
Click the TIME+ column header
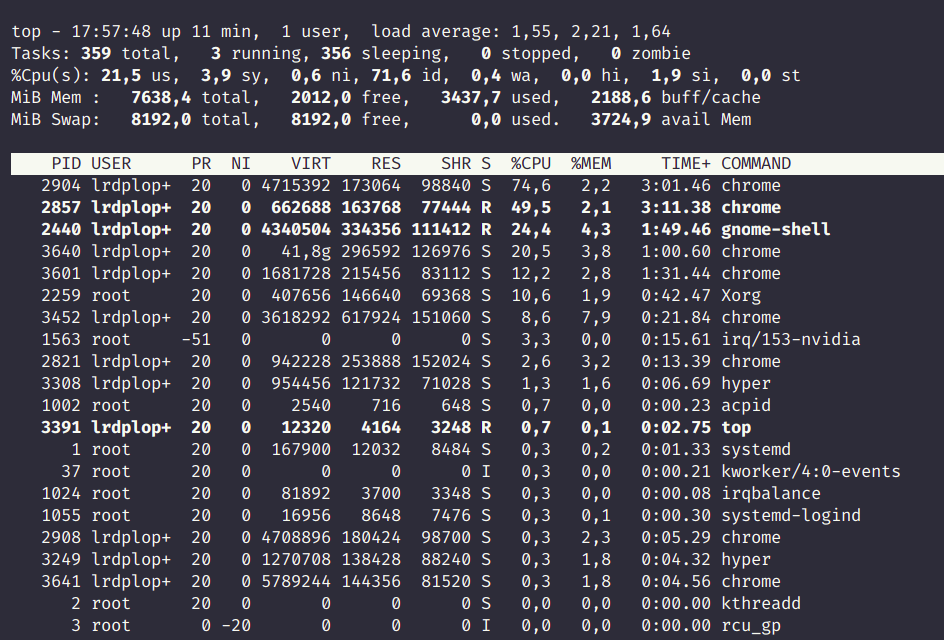(x=686, y=164)
